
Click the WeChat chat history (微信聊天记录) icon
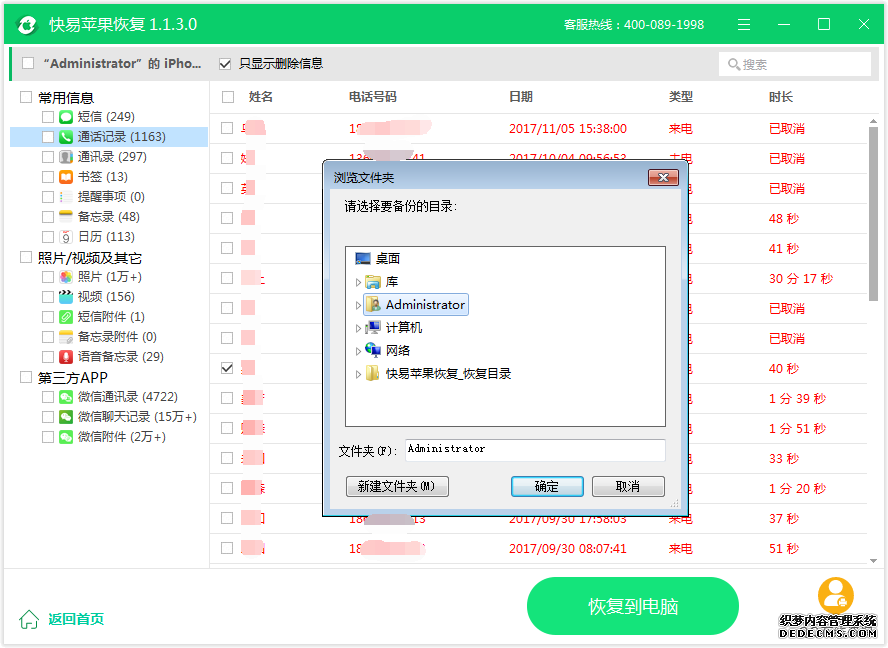click(66, 417)
